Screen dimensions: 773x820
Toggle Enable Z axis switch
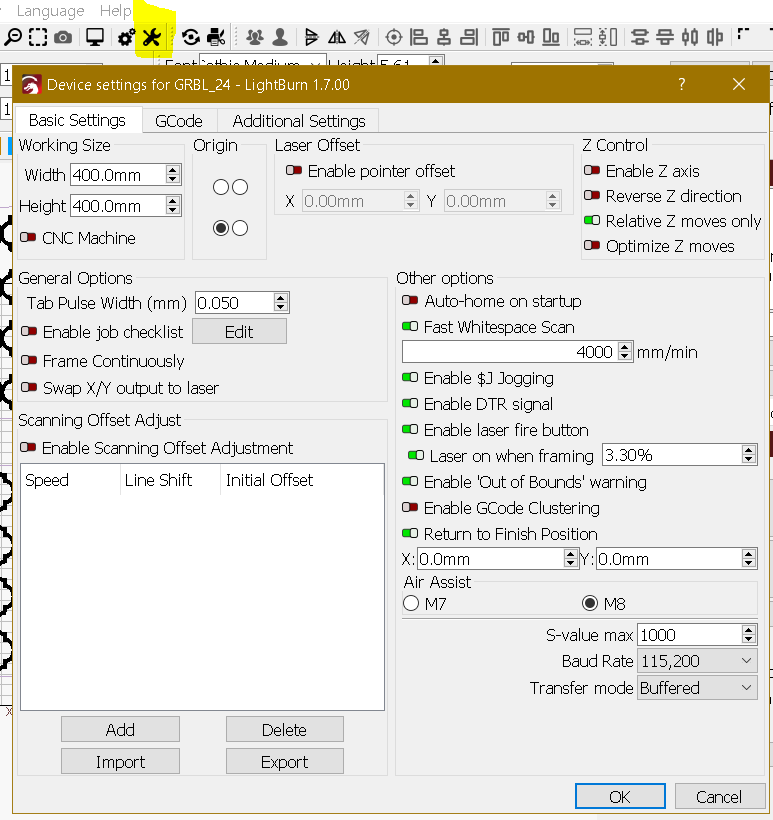tap(592, 171)
